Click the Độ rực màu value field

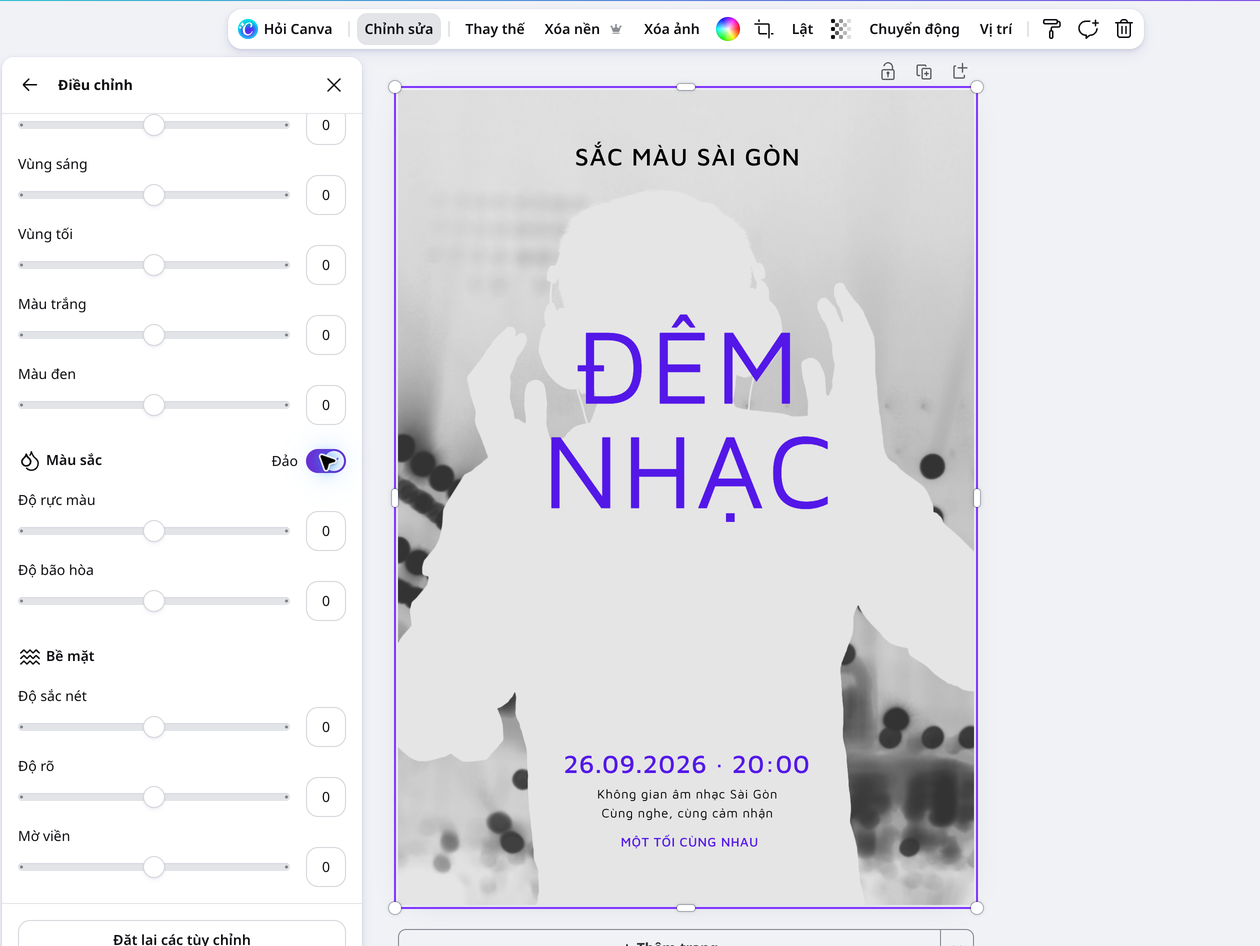click(326, 531)
